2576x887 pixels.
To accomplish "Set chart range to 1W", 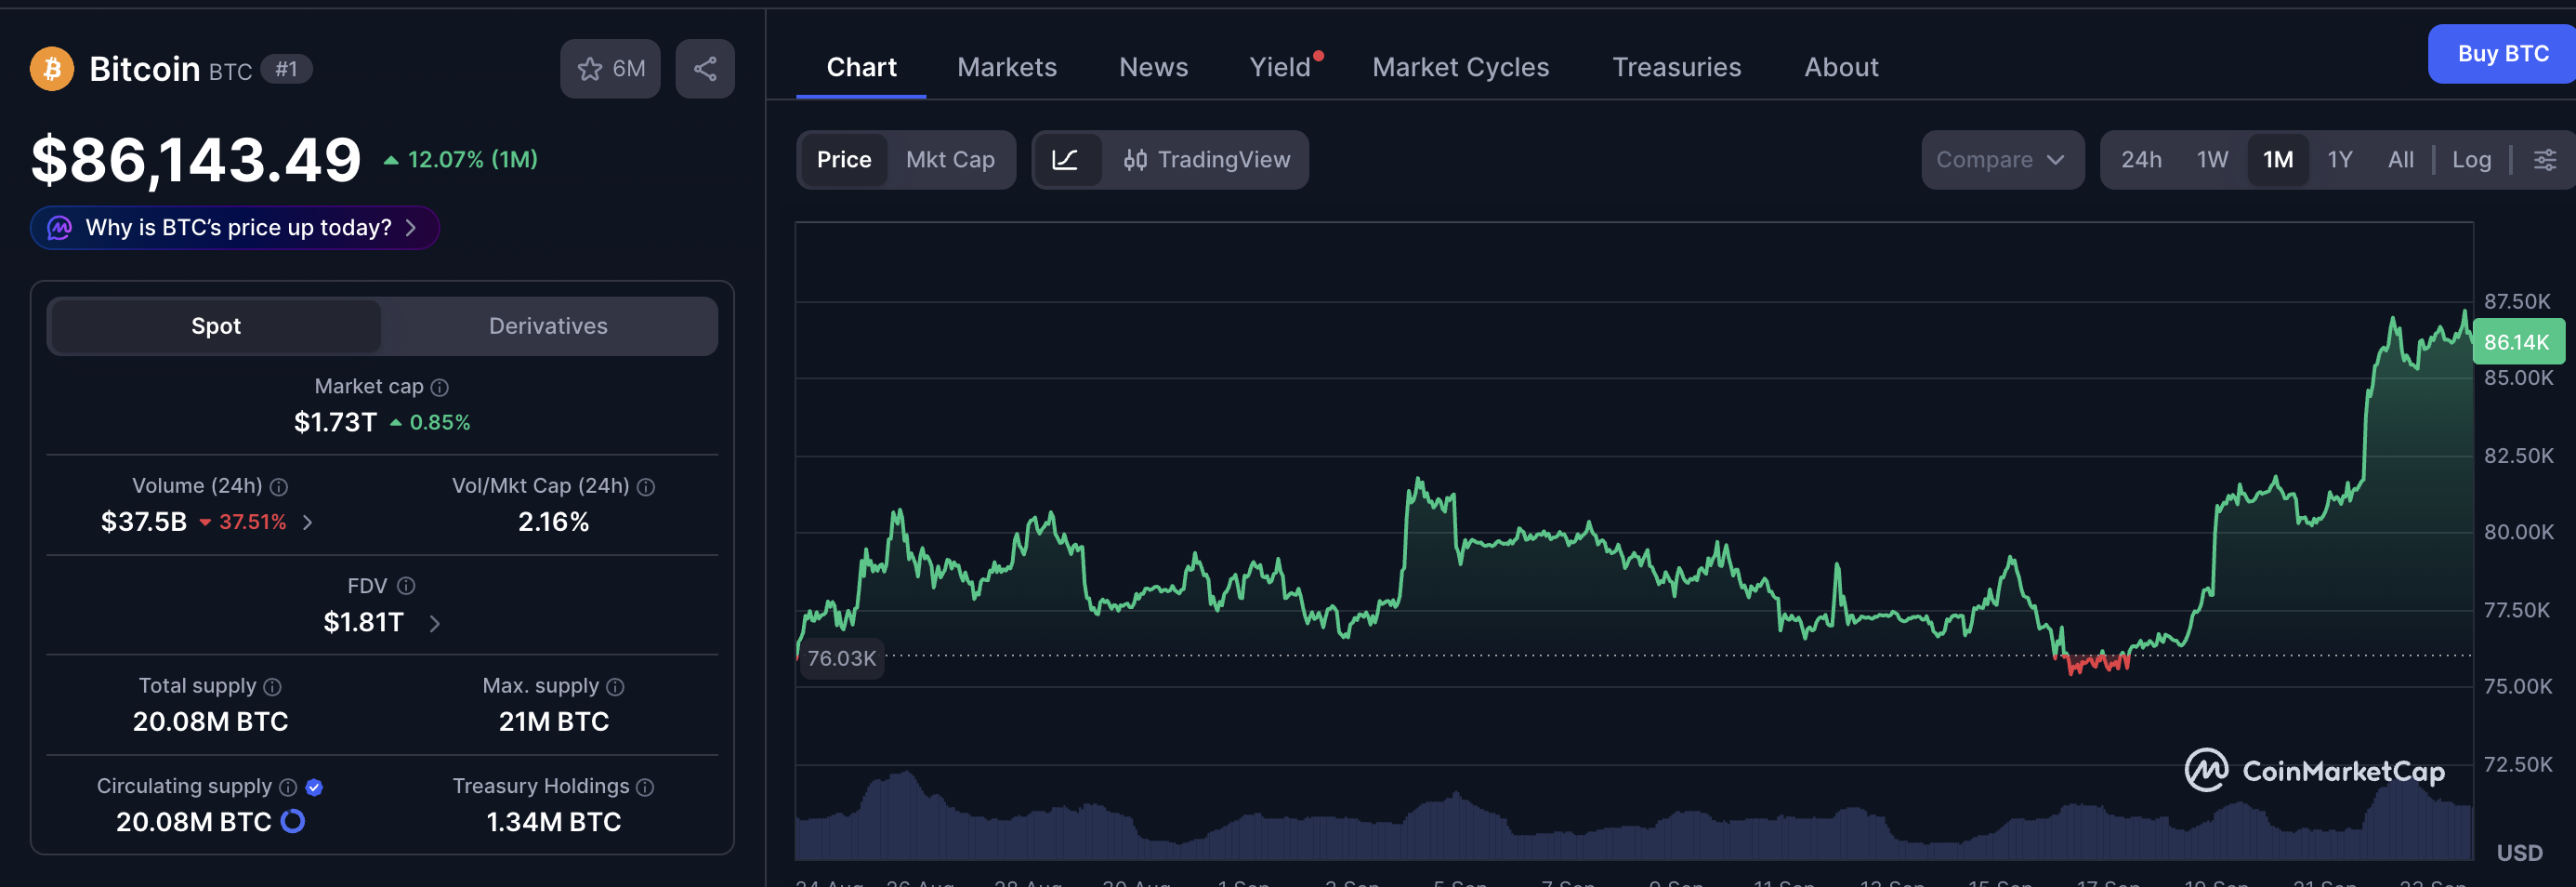I will (x=2212, y=160).
